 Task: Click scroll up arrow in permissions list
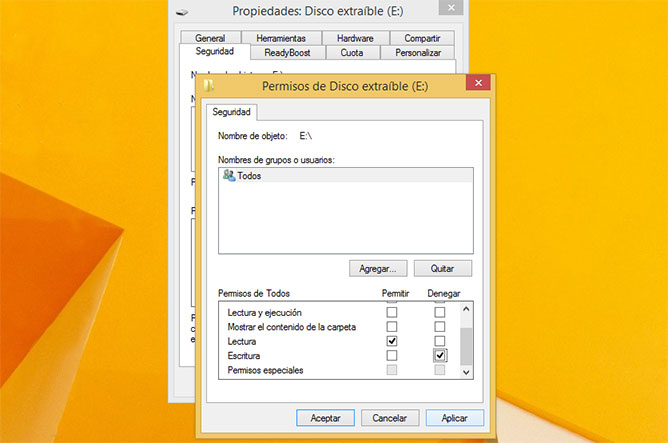click(x=466, y=309)
